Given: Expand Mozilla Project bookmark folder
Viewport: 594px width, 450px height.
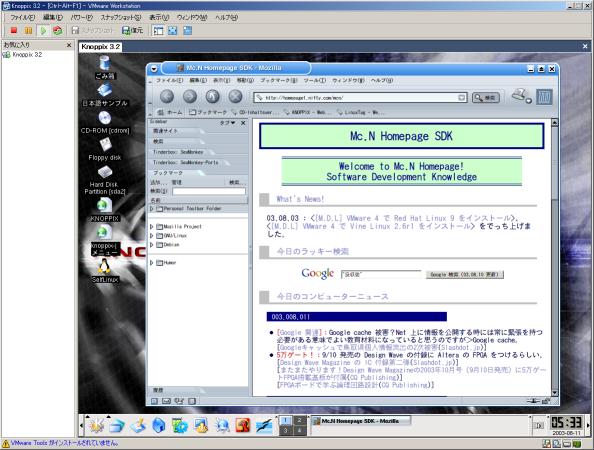Looking at the screenshot, I should pyautogui.click(x=152, y=227).
